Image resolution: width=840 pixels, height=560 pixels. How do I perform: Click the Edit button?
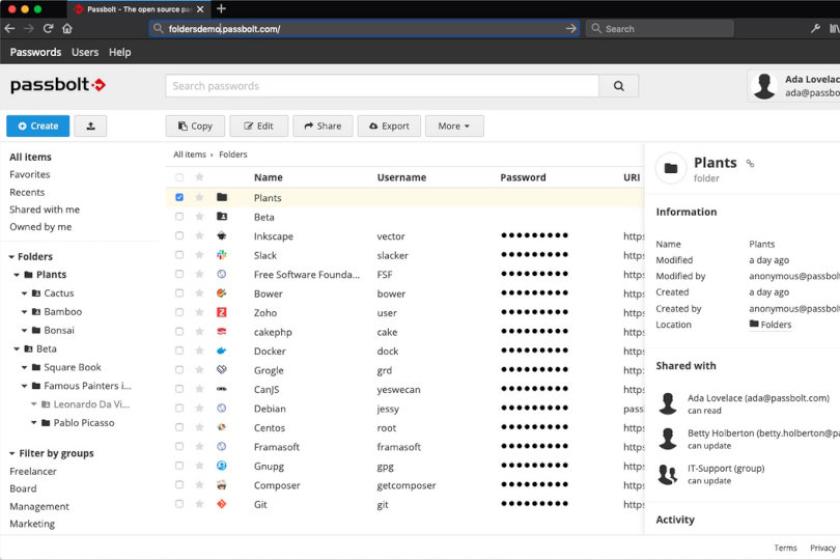click(259, 126)
